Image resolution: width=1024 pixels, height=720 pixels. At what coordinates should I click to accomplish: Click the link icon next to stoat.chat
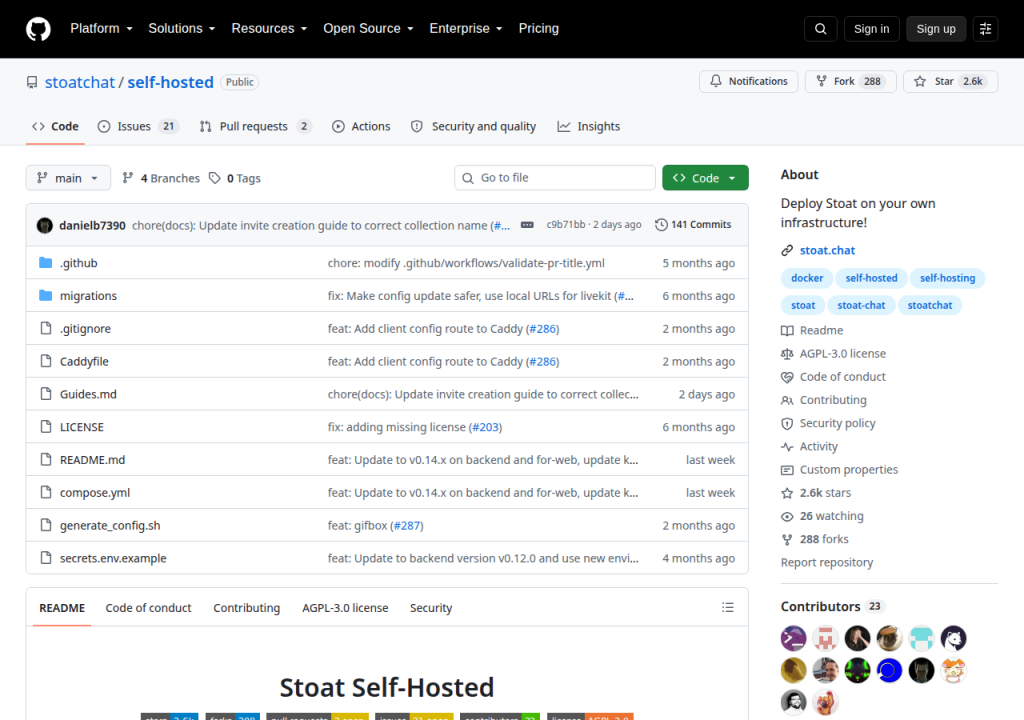tap(787, 250)
